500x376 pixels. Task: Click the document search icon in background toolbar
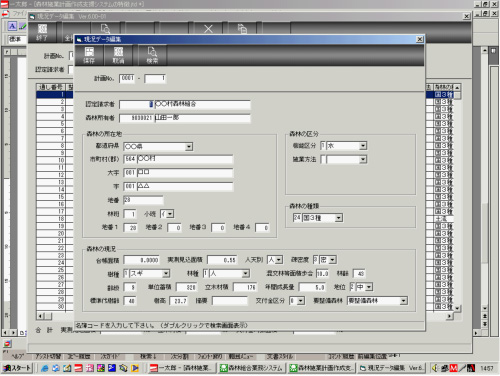[105, 29]
